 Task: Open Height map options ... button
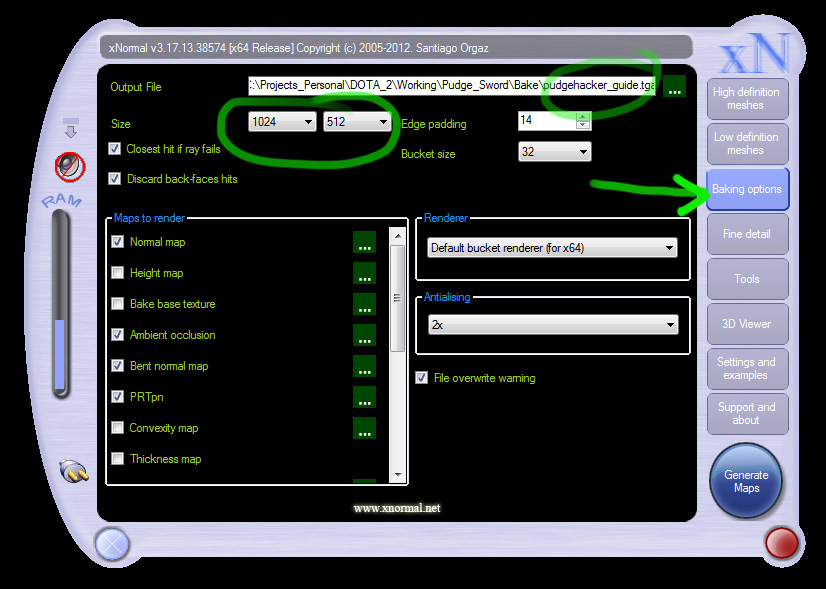pyautogui.click(x=364, y=273)
